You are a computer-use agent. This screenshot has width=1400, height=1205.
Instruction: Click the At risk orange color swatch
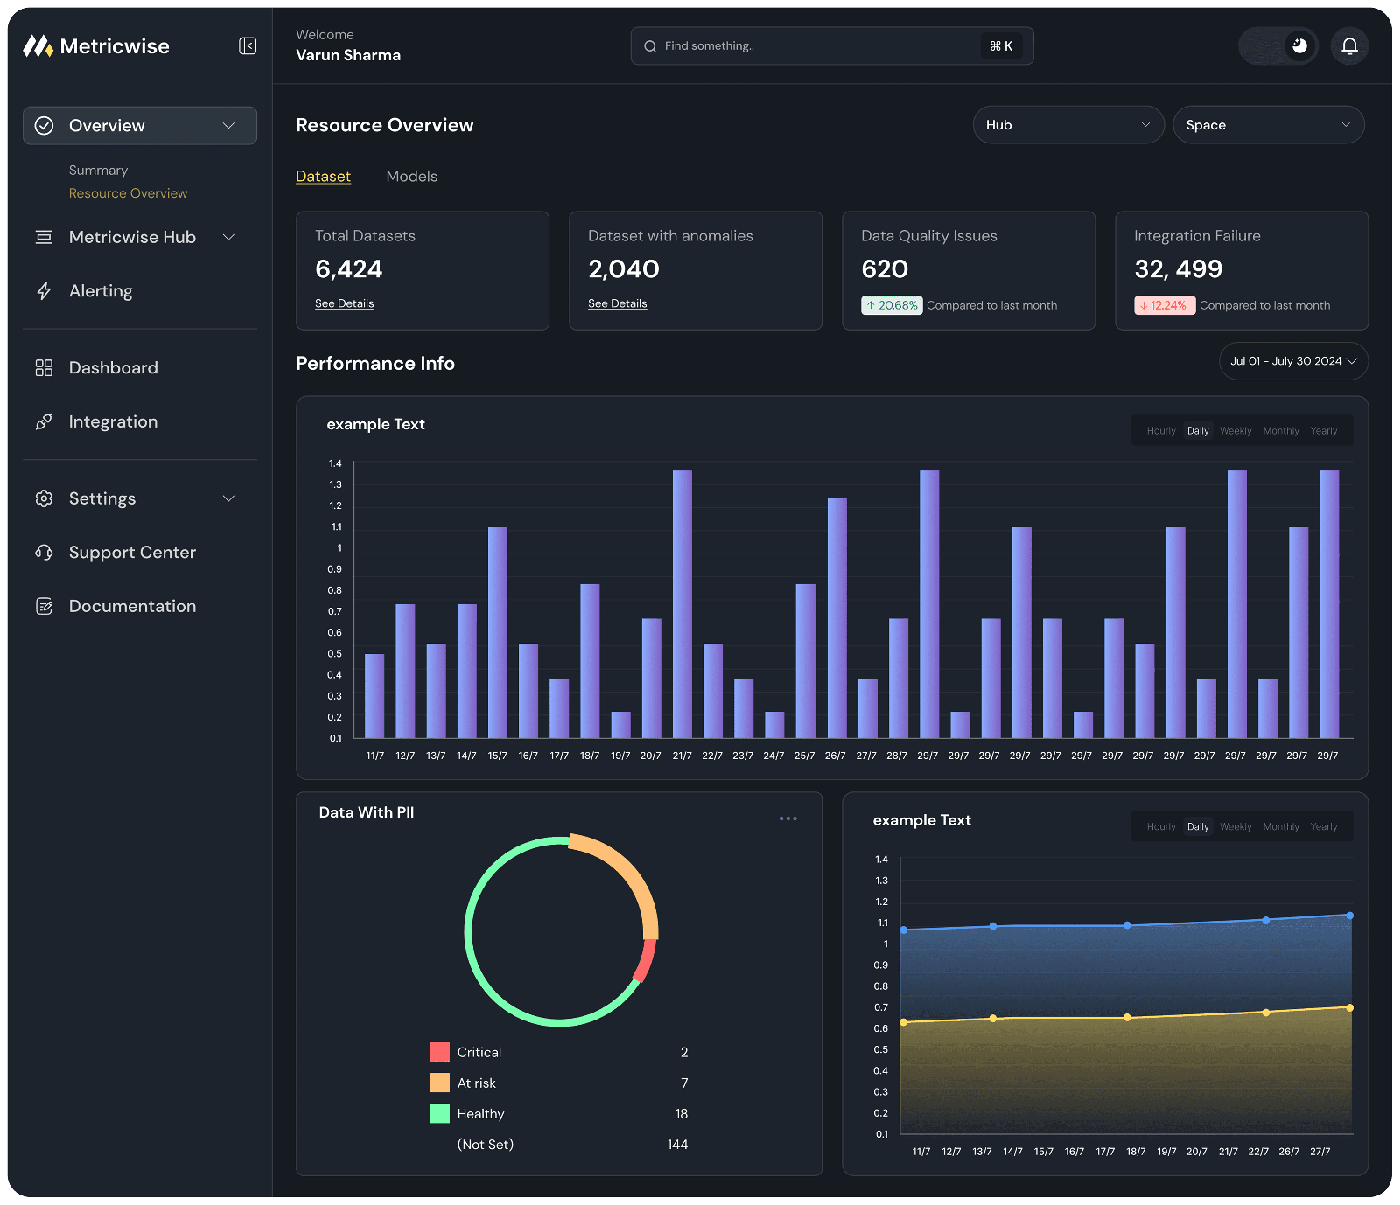[440, 1083]
